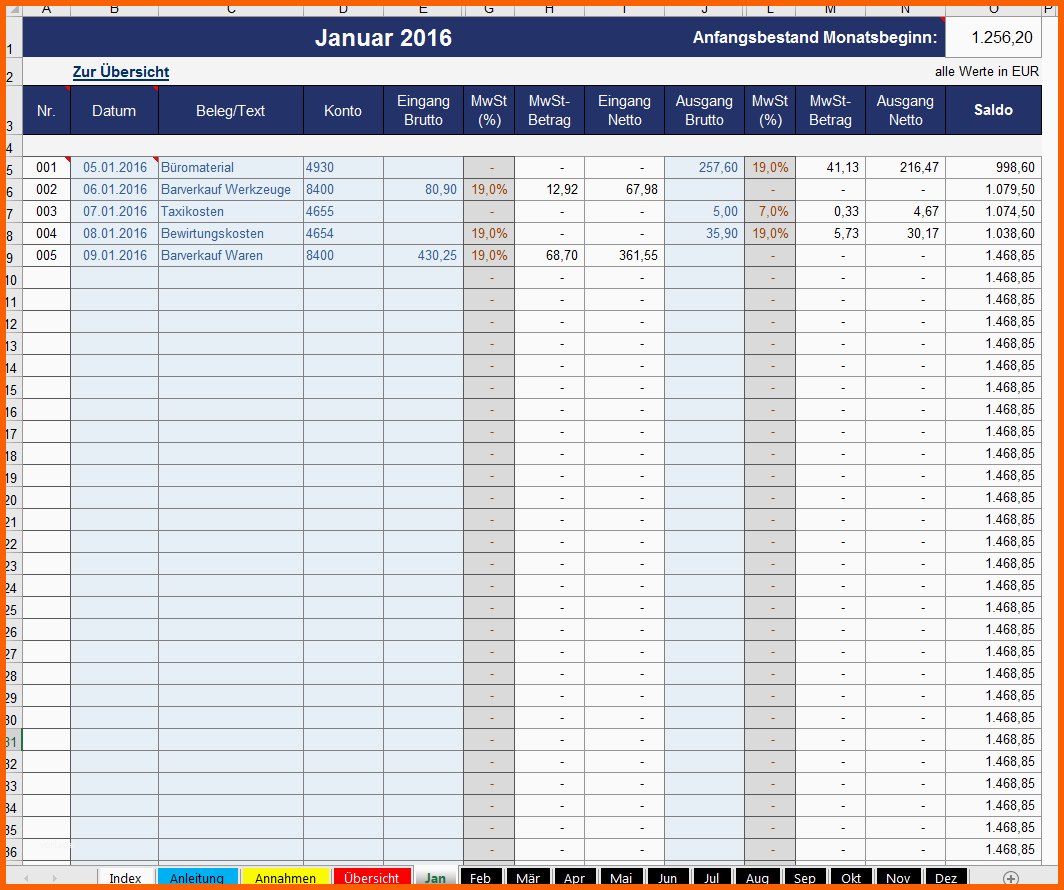Select row 20 header
The width and height of the screenshot is (1064, 890).
pyautogui.click(x=11, y=497)
